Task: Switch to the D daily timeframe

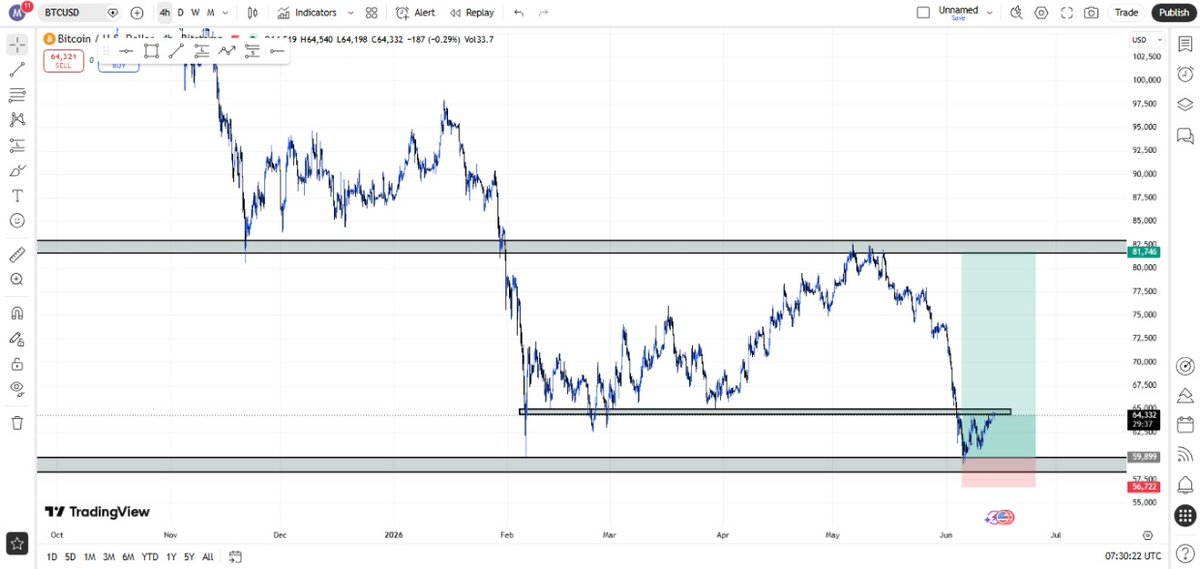Action: (181, 13)
